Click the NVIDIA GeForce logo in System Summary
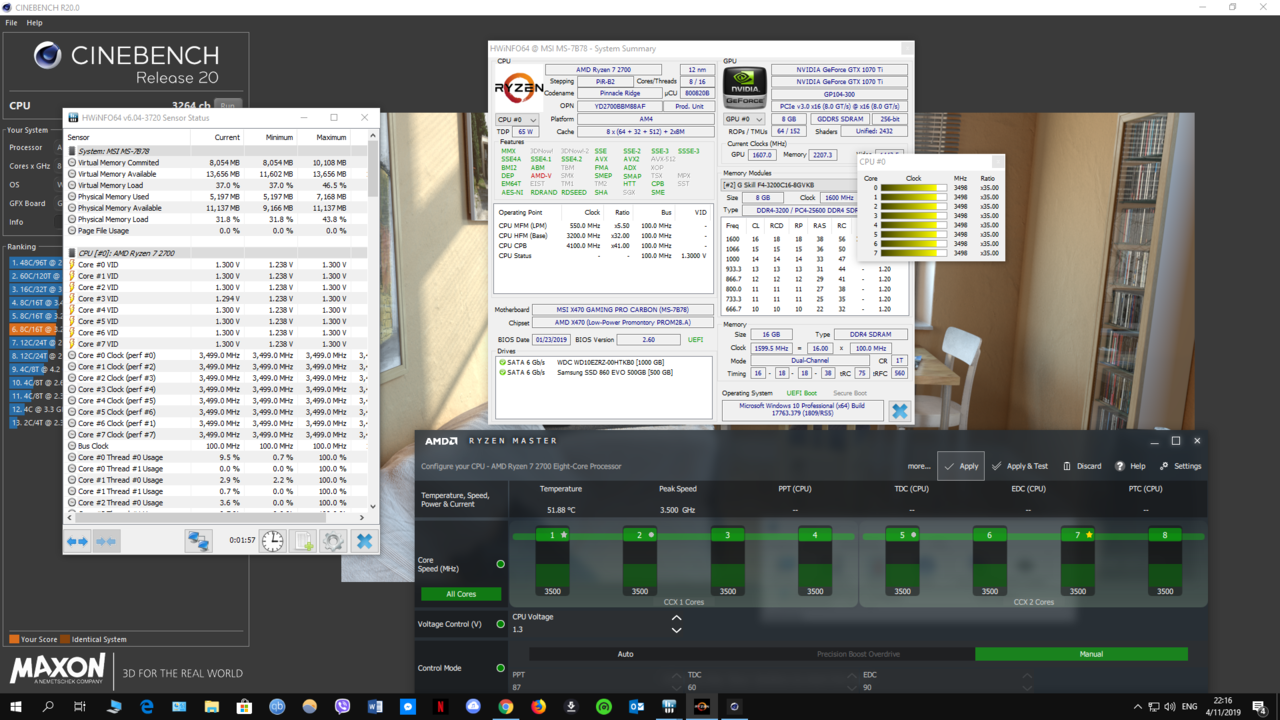The width and height of the screenshot is (1280, 720). tap(744, 89)
